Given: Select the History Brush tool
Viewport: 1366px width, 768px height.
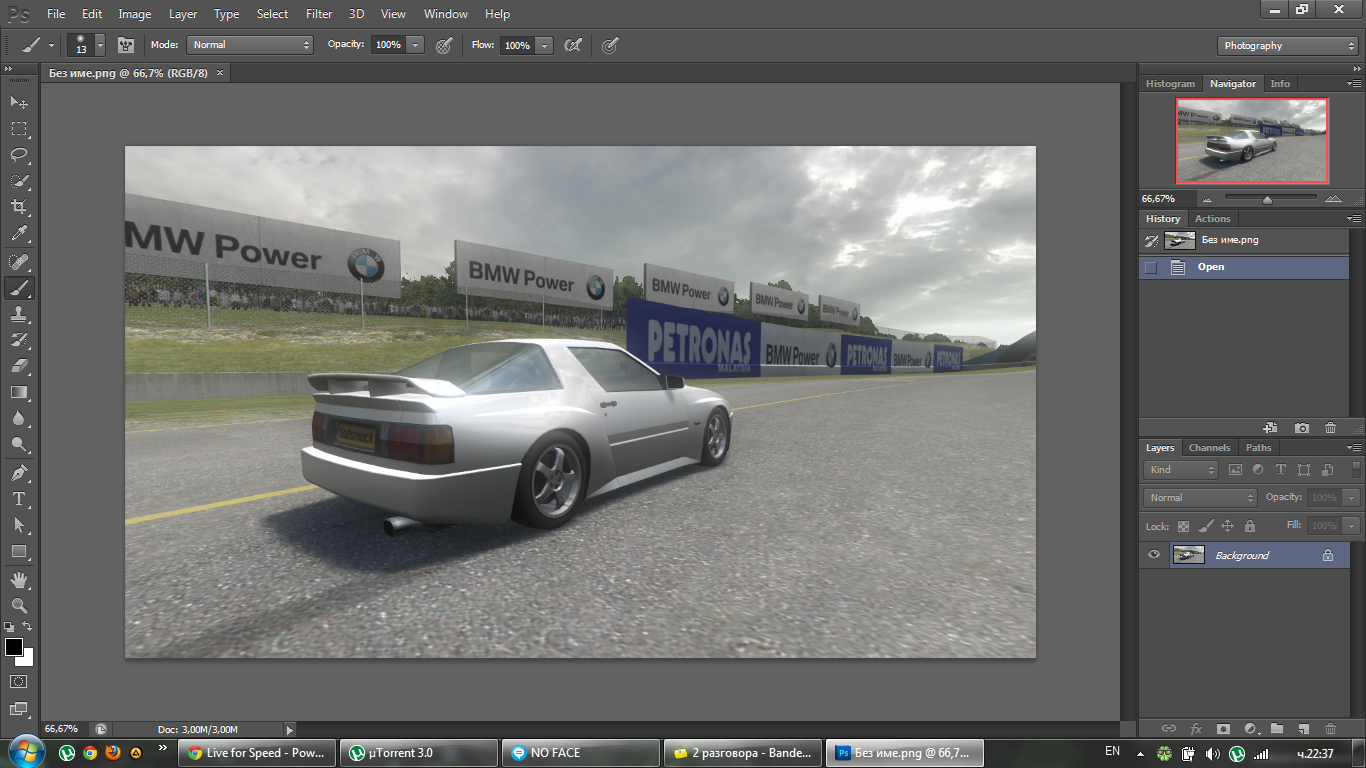Looking at the screenshot, I should 19,340.
